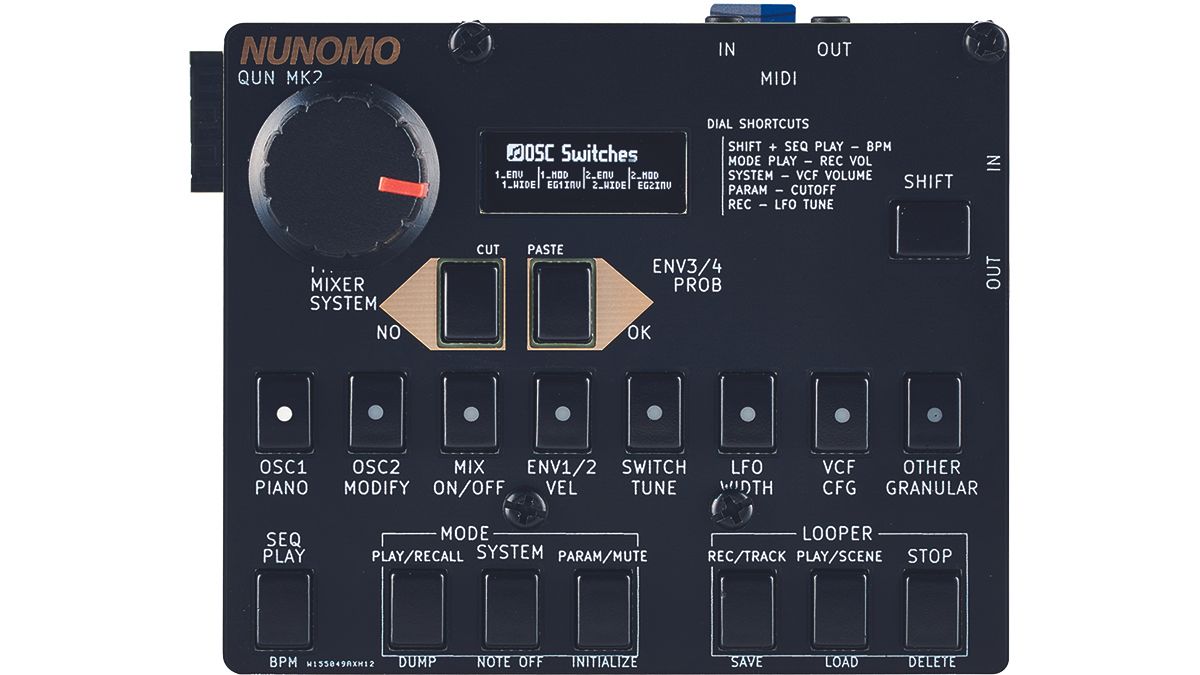Click the OSC Switches display screen

pyautogui.click(x=582, y=170)
